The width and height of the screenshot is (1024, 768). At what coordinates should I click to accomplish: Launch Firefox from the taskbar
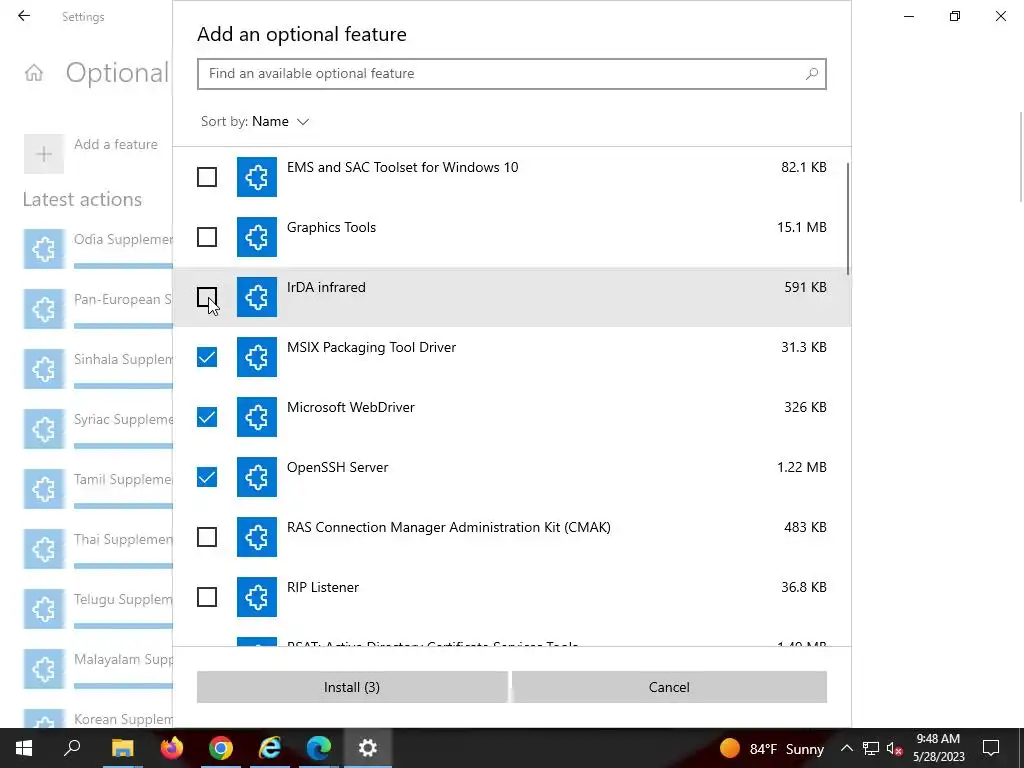[x=172, y=748]
